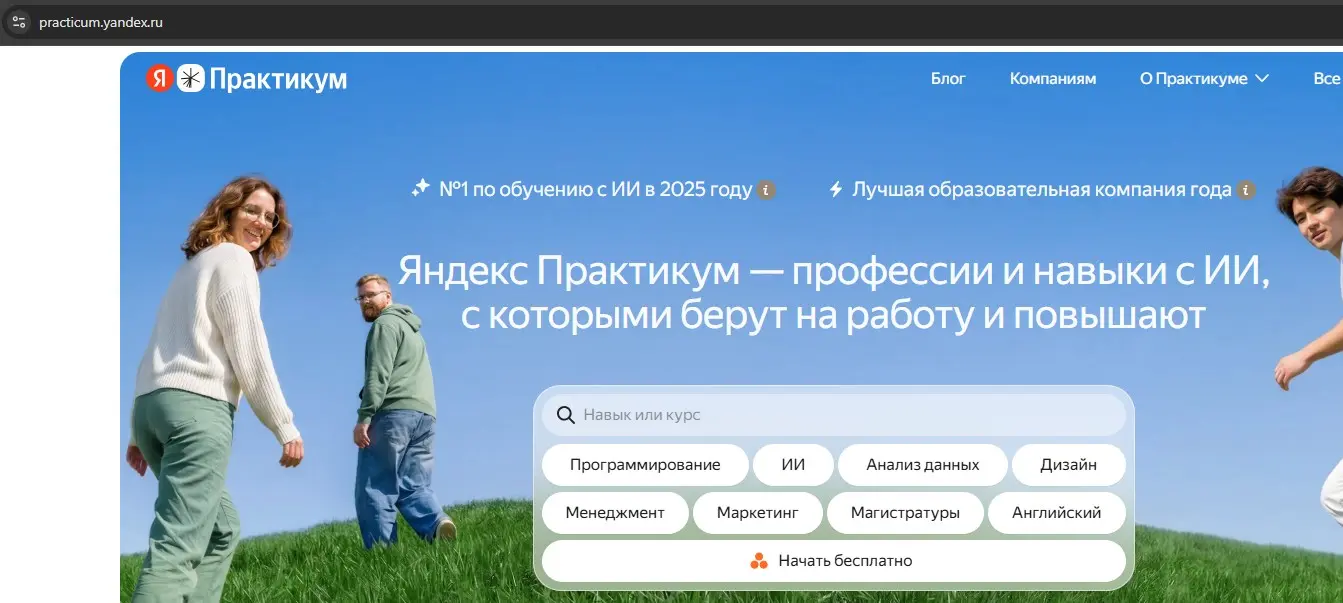Open the 'Компаниям' menu item
Viewport: 1343px width, 603px height.
tap(1053, 79)
